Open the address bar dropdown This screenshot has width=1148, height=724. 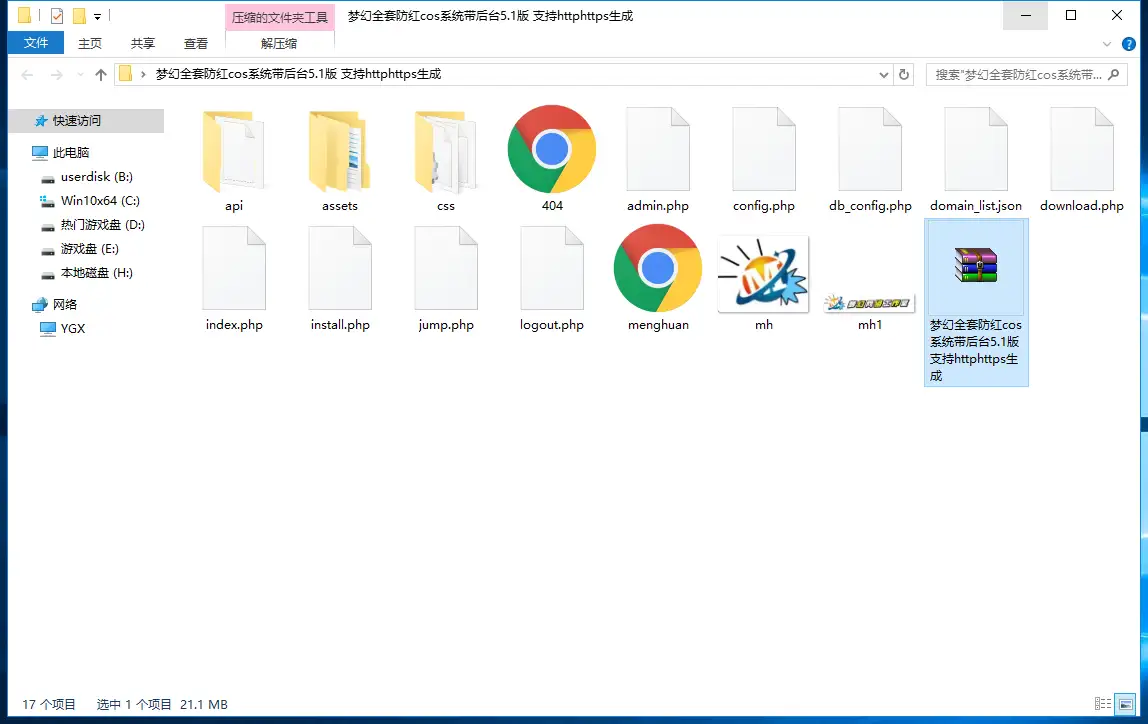pyautogui.click(x=881, y=73)
